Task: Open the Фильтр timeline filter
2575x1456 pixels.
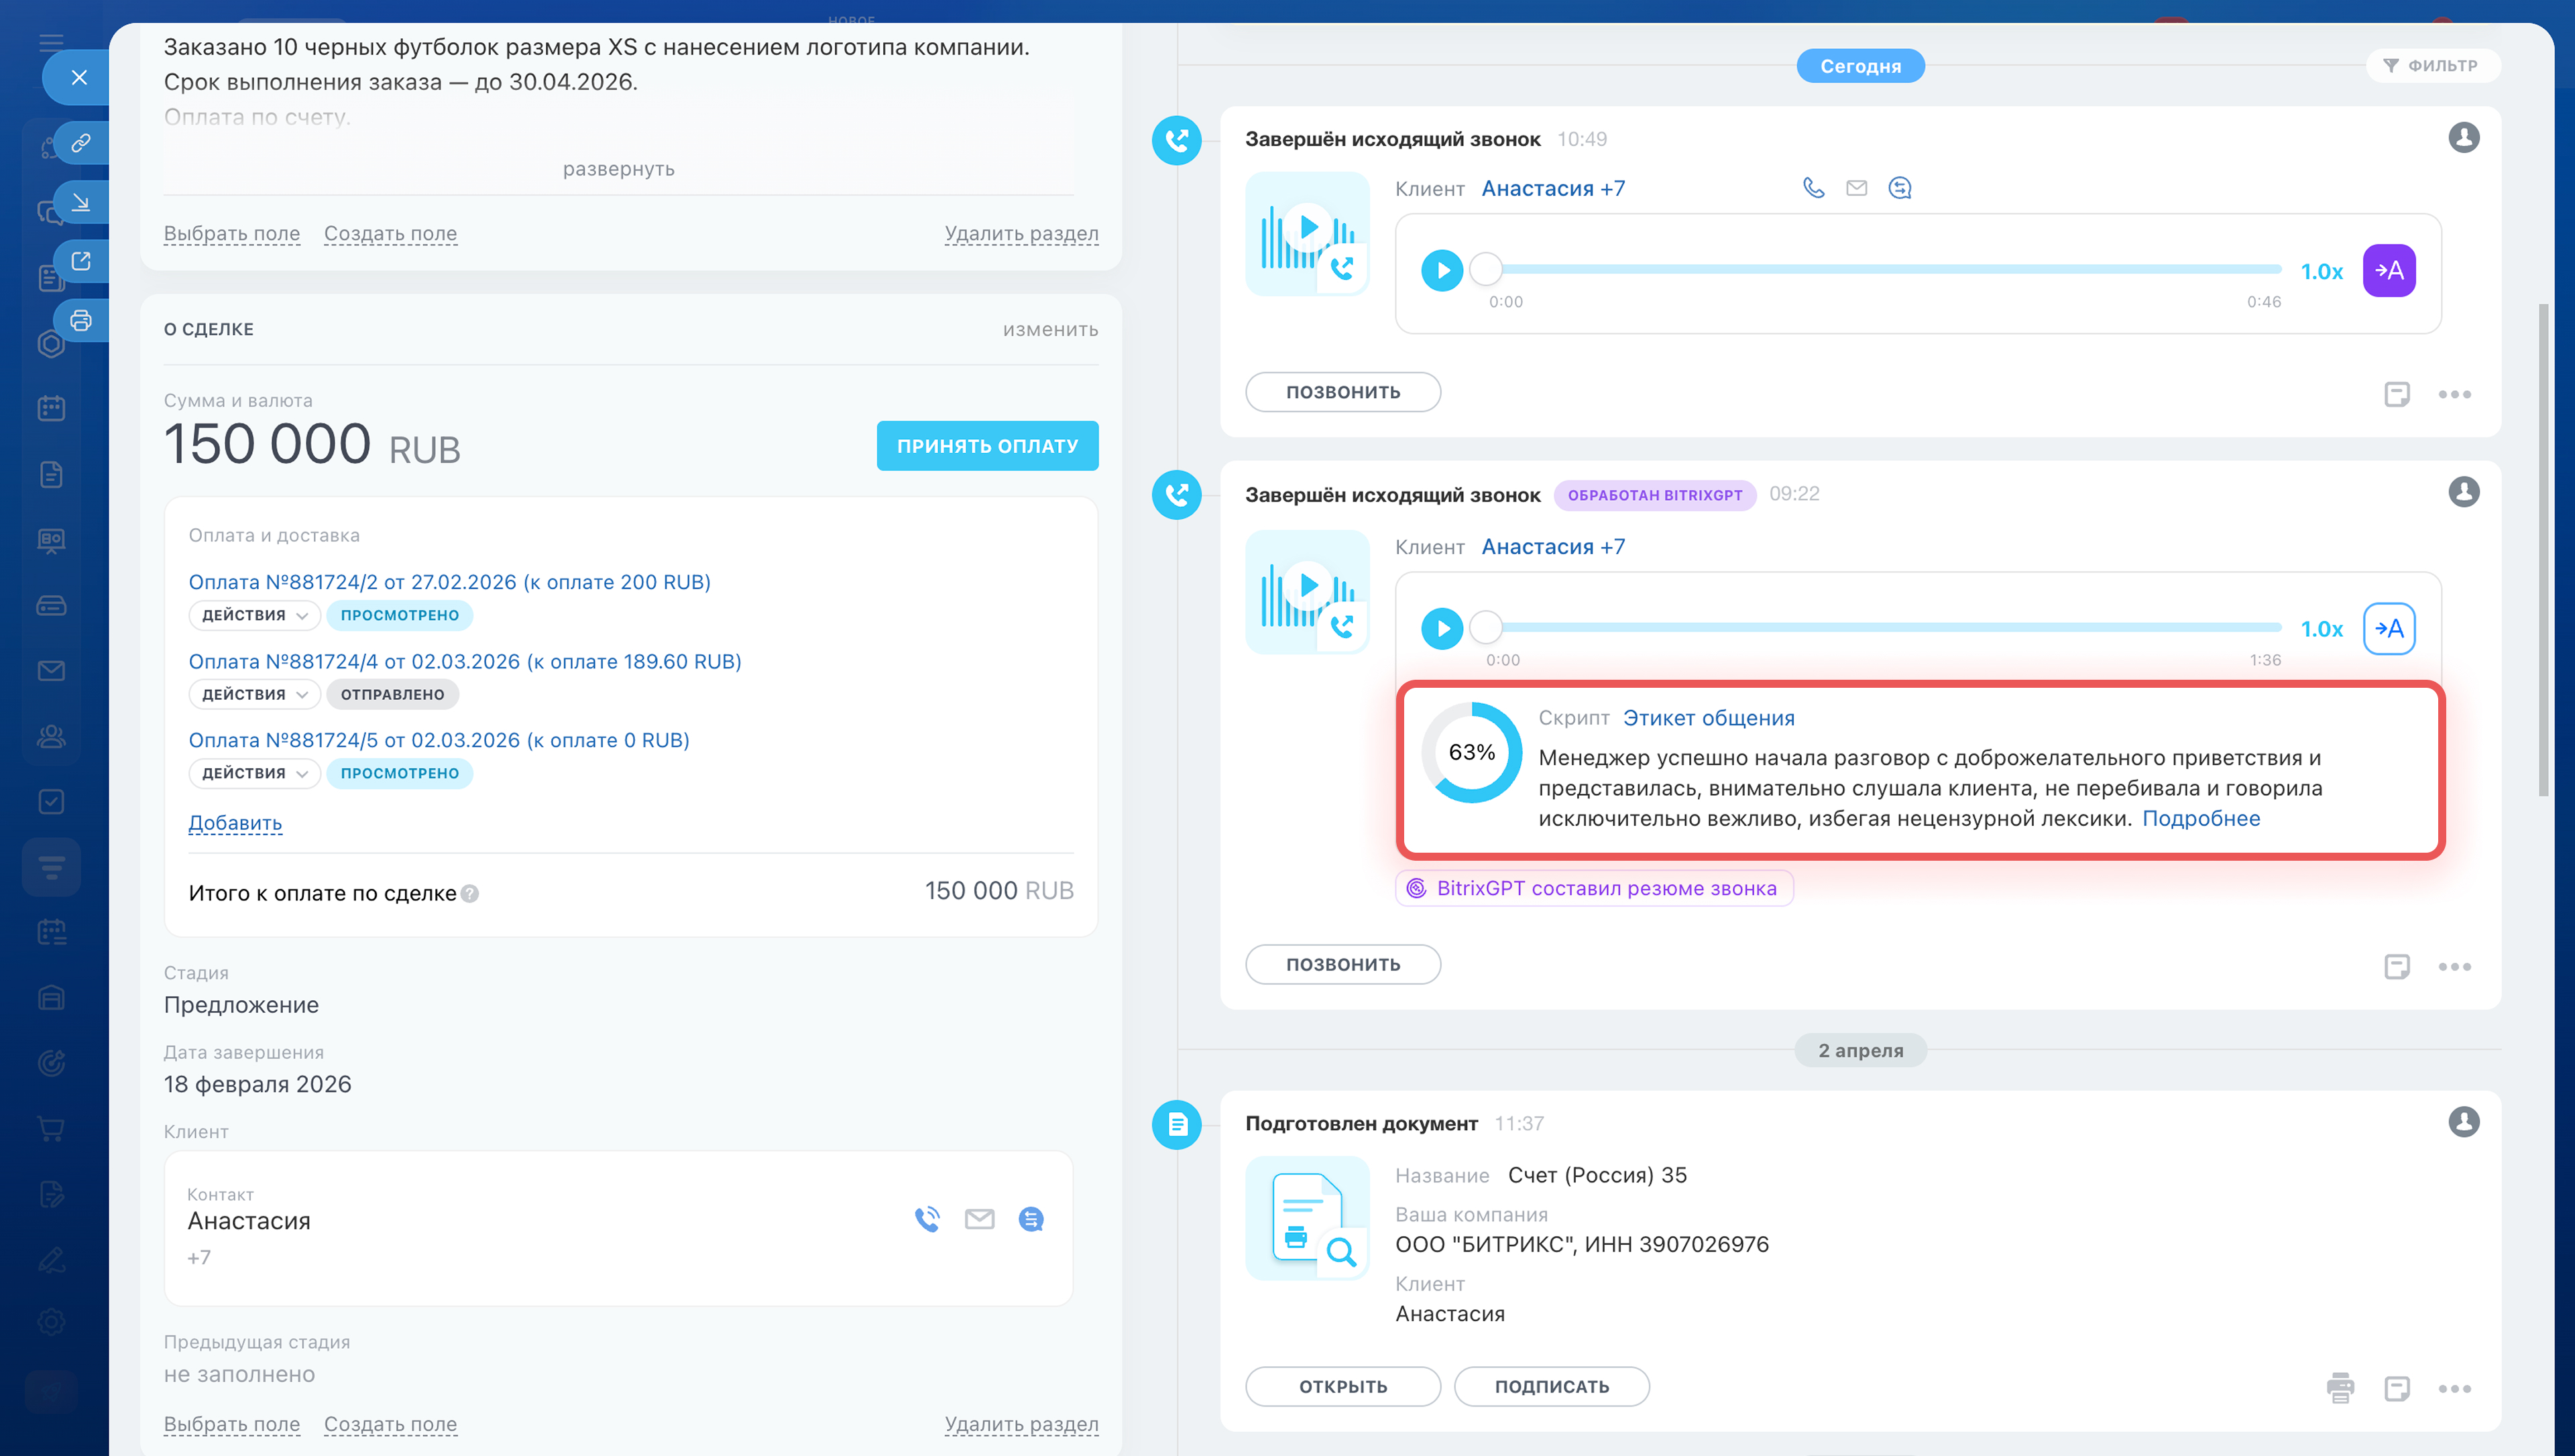Action: point(2432,66)
